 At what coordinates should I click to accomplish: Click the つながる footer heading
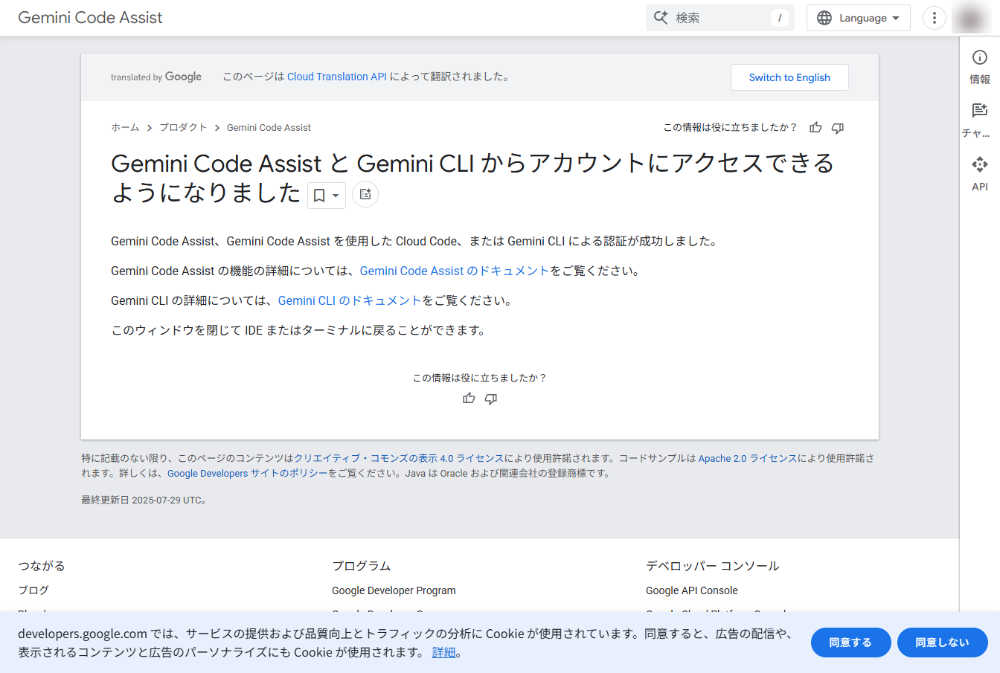pyautogui.click(x=41, y=566)
